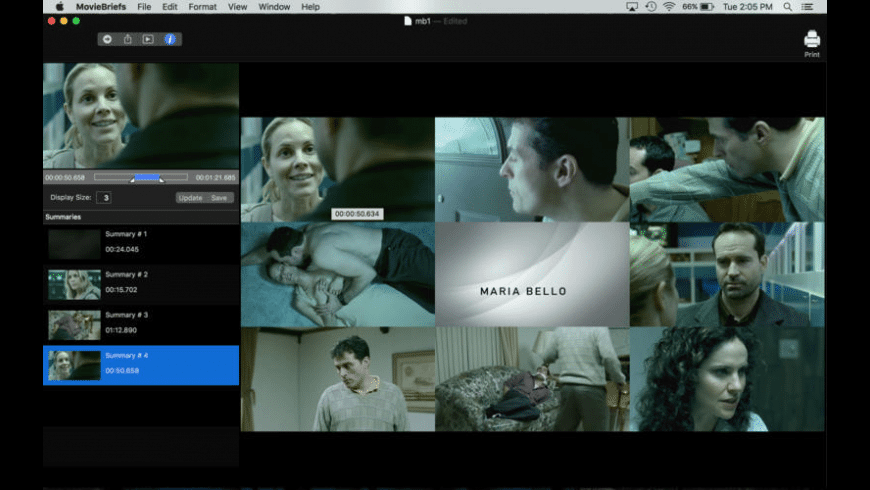This screenshot has height=490, width=870.
Task: Click the left handle of the range slider
Action: point(133,179)
